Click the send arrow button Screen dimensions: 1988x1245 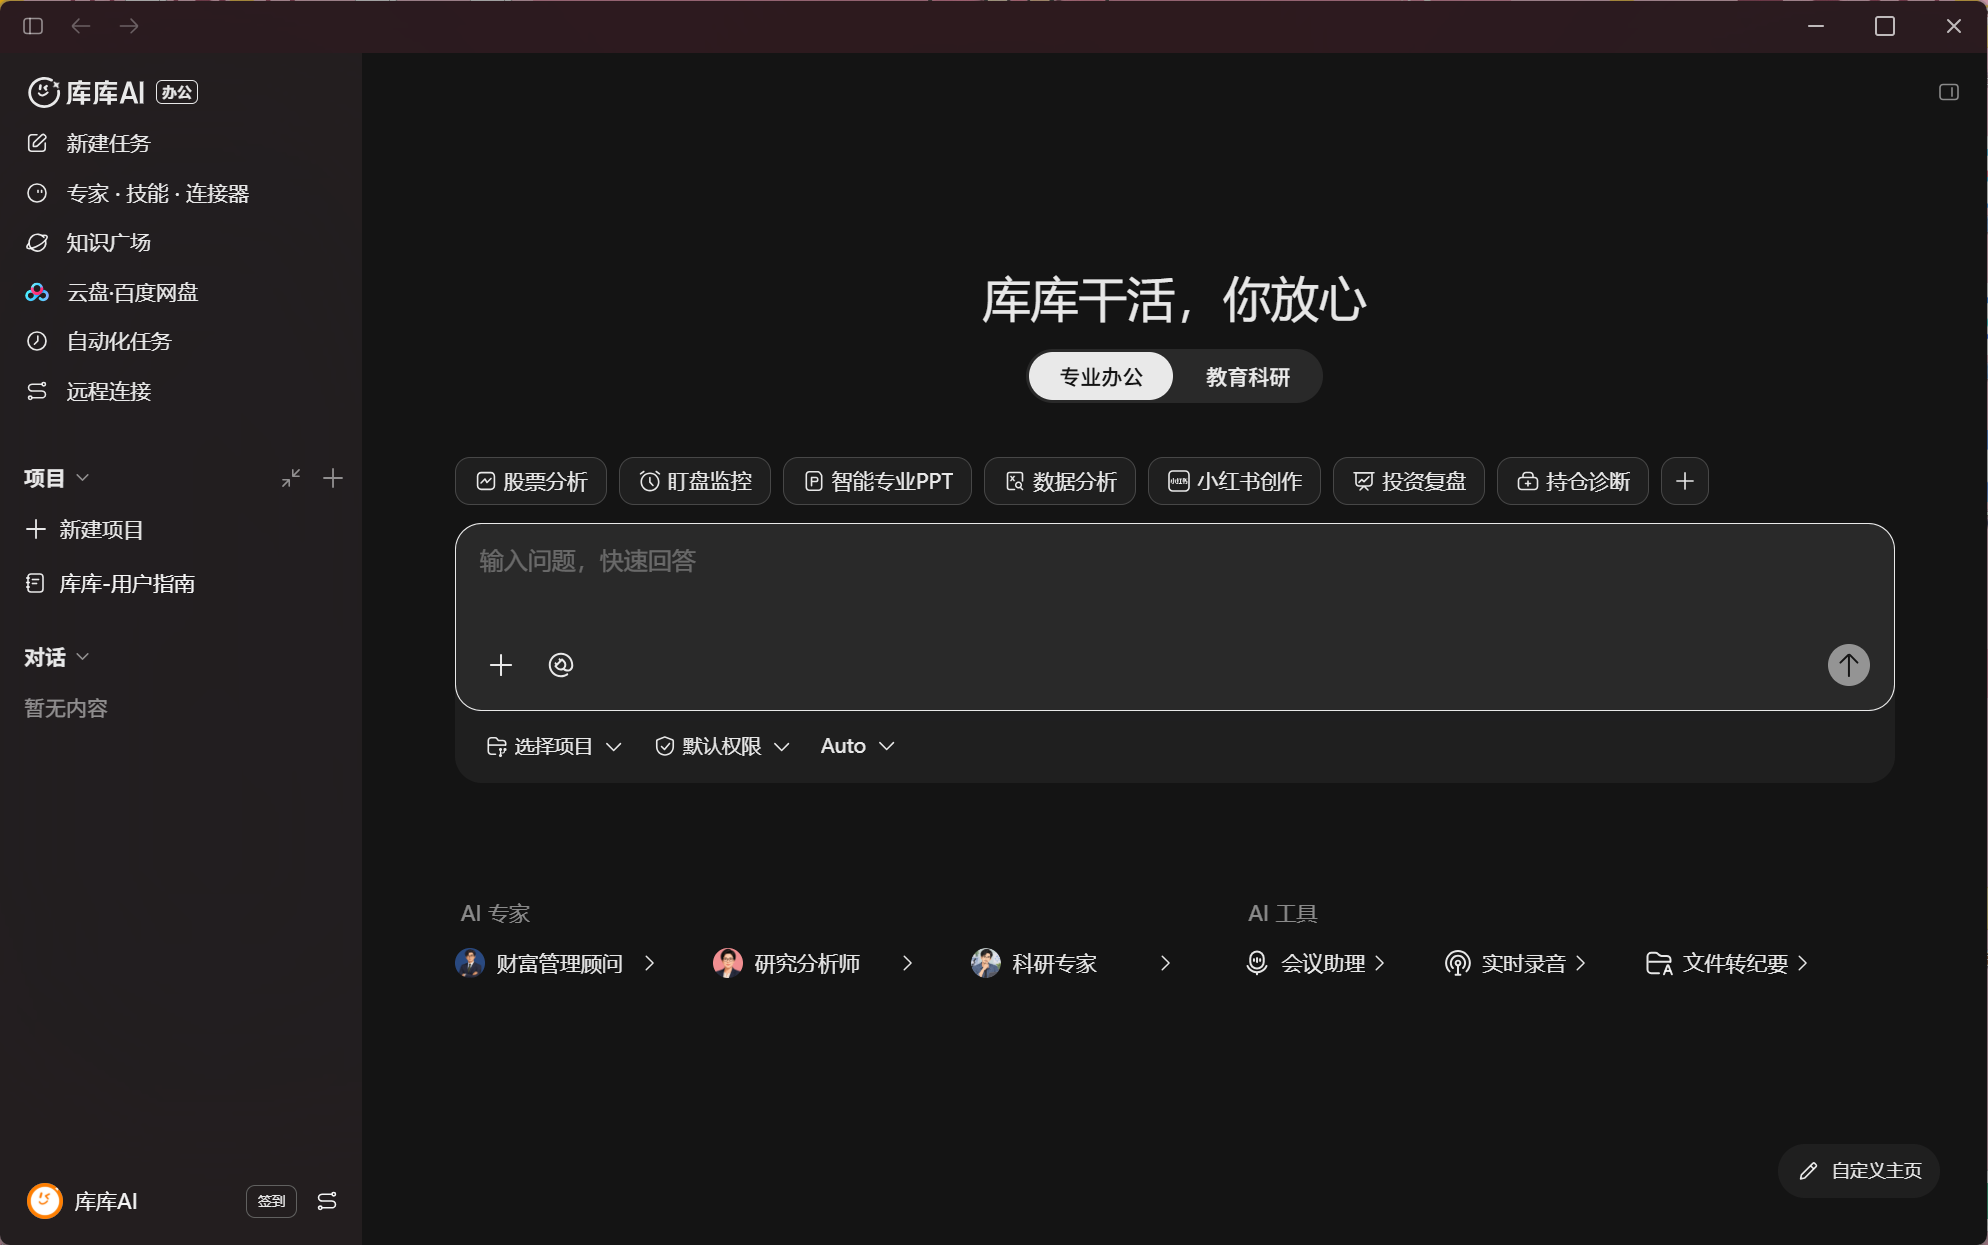pyautogui.click(x=1849, y=665)
